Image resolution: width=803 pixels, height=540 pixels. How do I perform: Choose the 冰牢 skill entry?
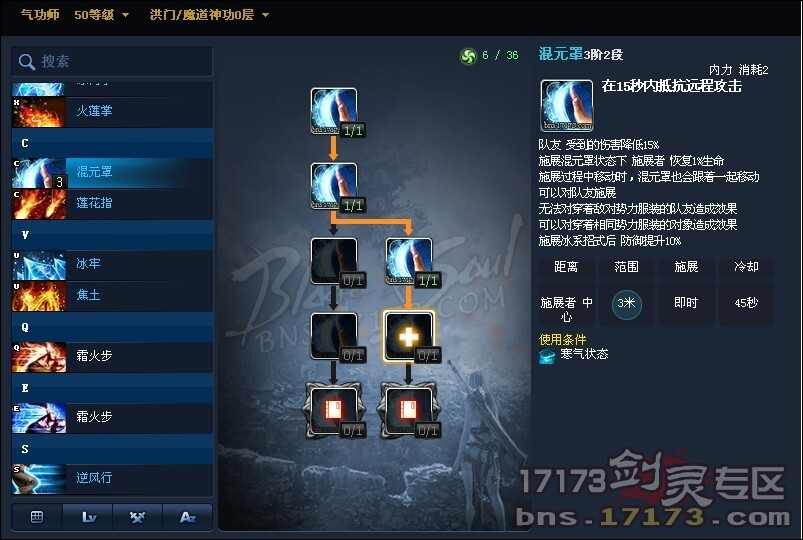tap(112, 265)
